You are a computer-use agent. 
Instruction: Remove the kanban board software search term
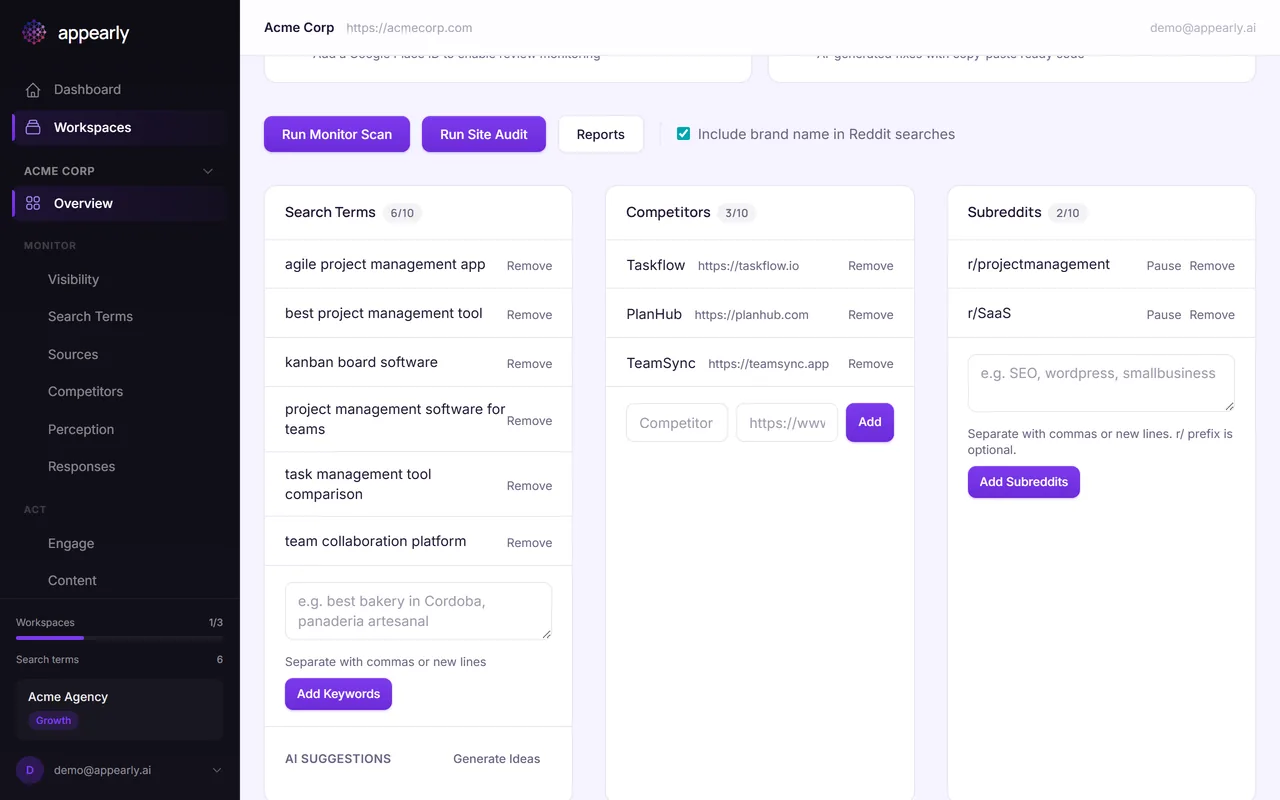(x=529, y=364)
